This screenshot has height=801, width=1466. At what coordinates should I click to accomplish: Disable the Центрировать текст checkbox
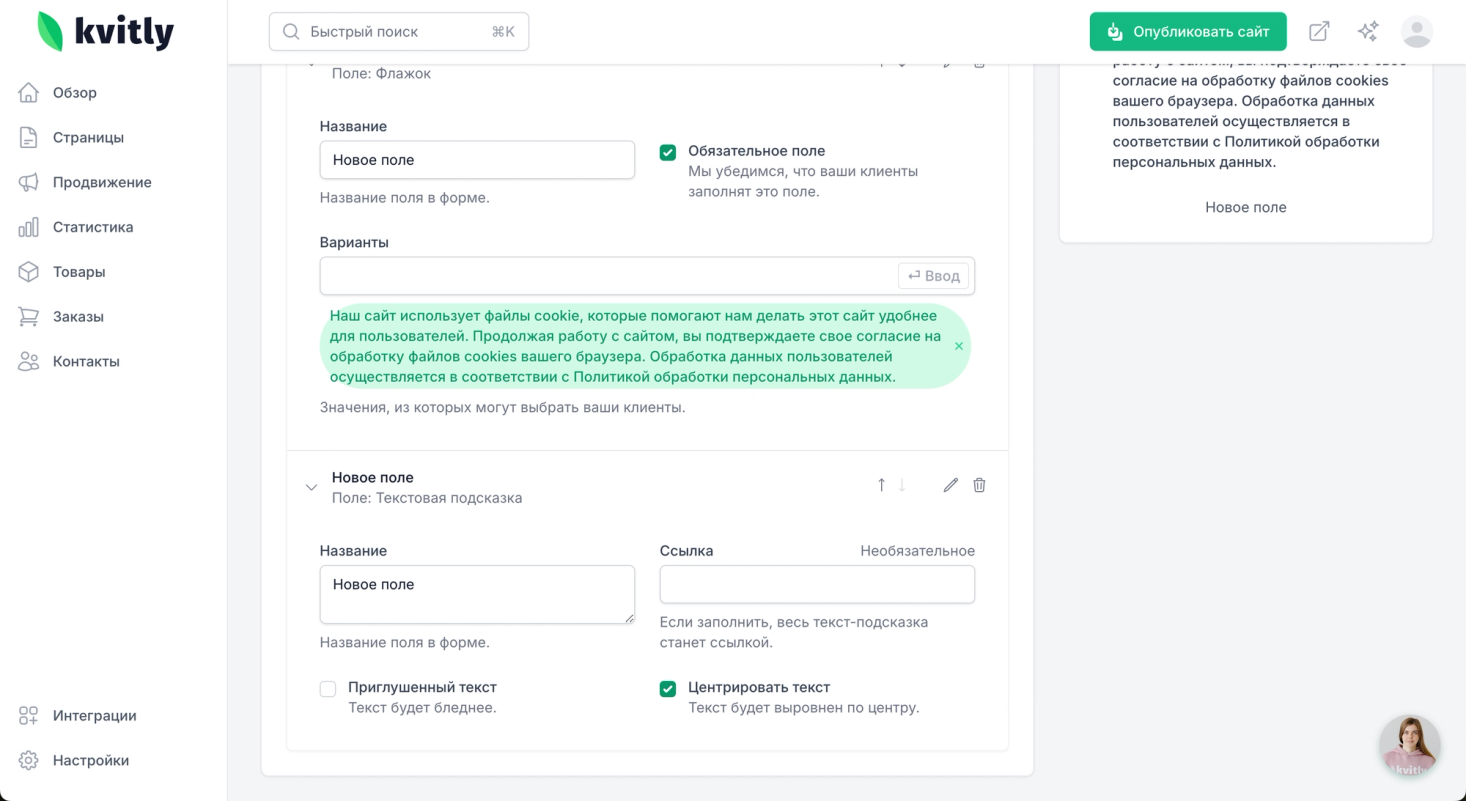point(668,689)
